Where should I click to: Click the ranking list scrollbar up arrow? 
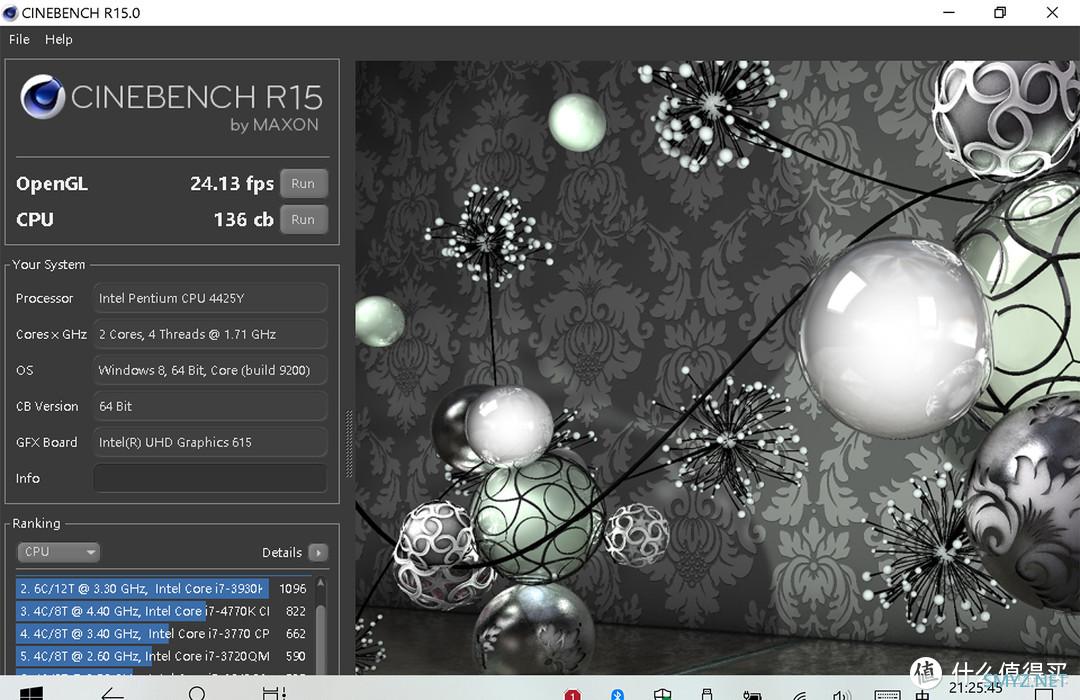tap(320, 584)
